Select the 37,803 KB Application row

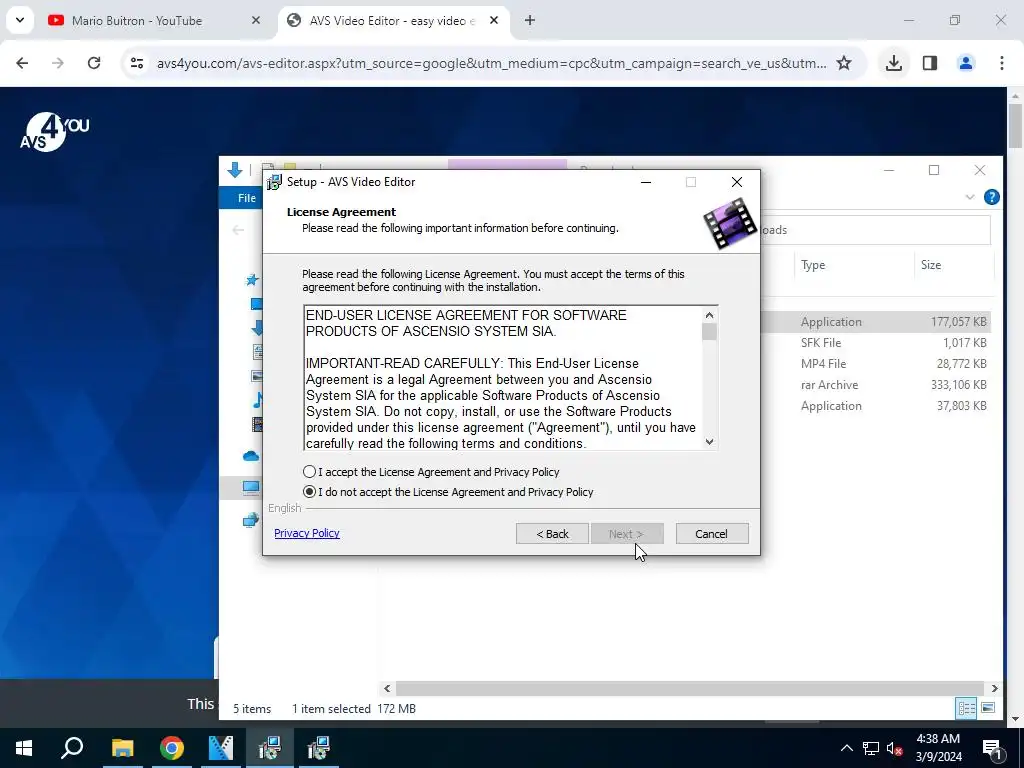click(875, 406)
